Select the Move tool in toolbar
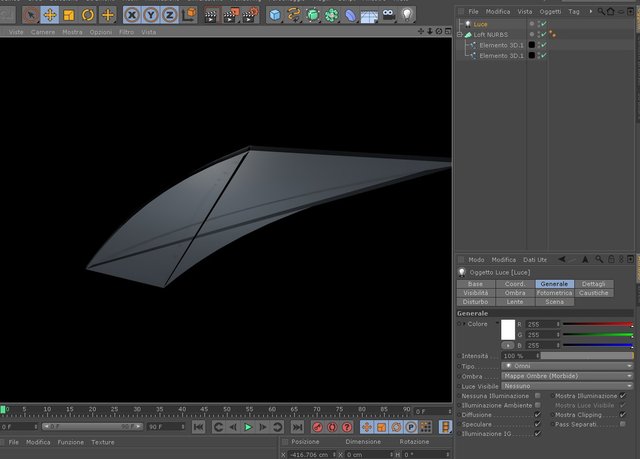640x459 pixels. [x=50, y=15]
